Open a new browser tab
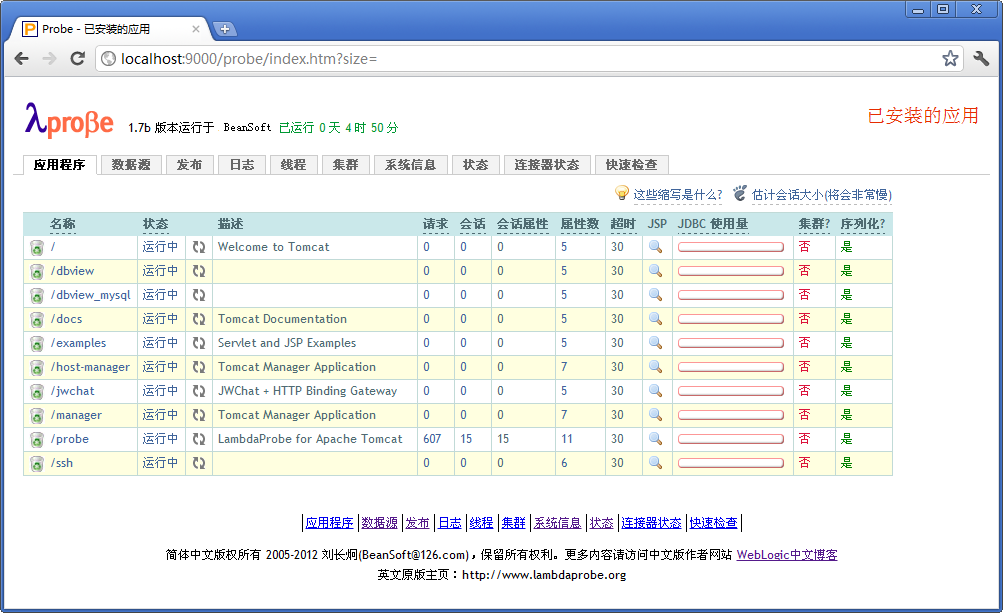Image resolution: width=1003 pixels, height=613 pixels. 225,29
